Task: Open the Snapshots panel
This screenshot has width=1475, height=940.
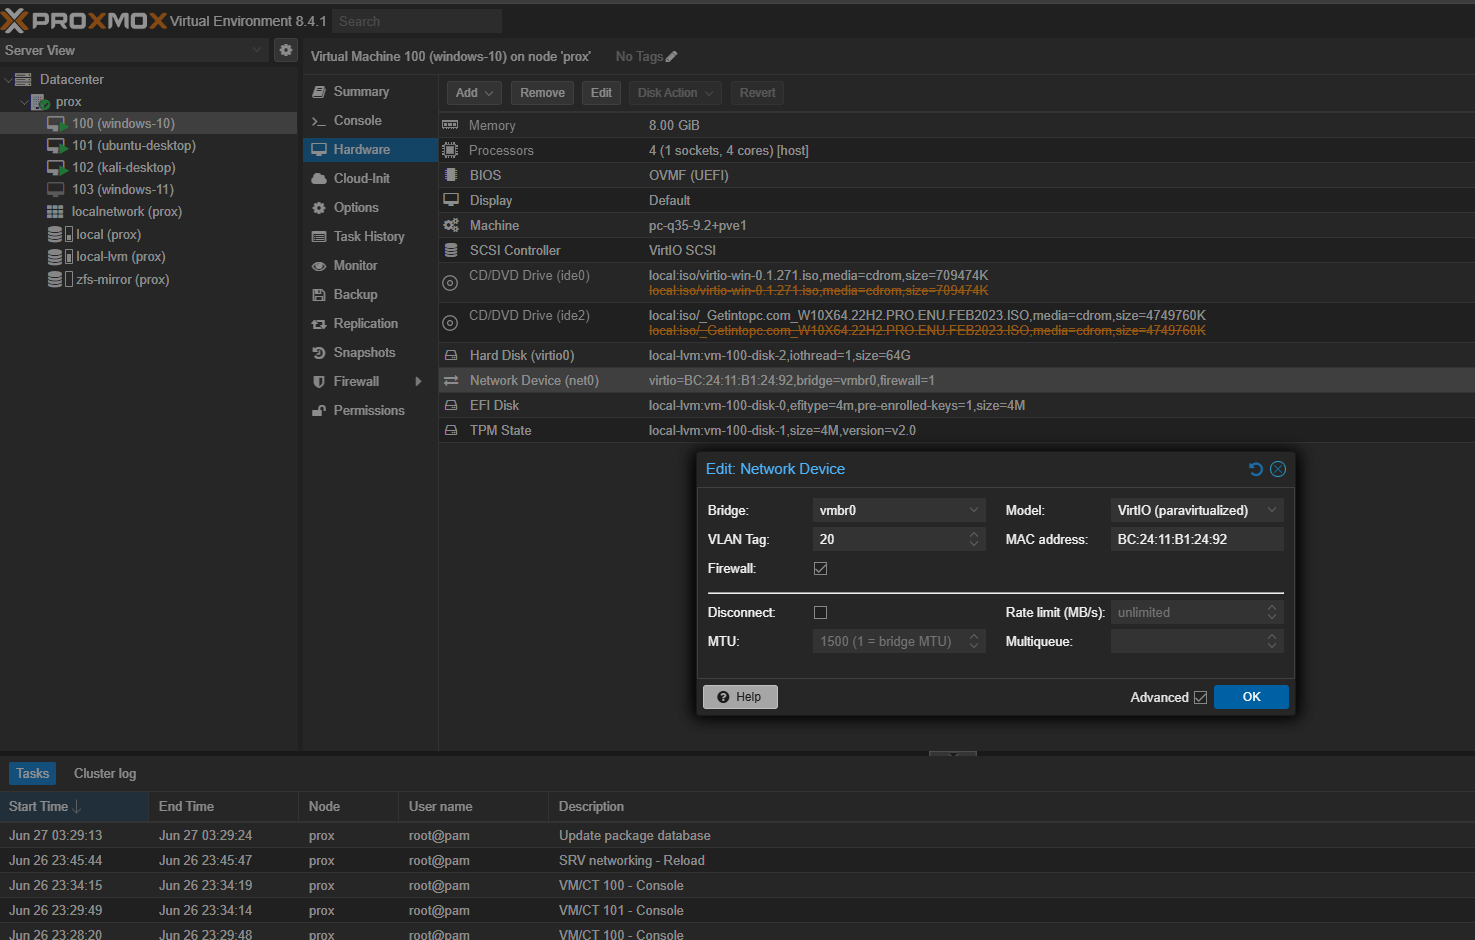Action: click(363, 352)
